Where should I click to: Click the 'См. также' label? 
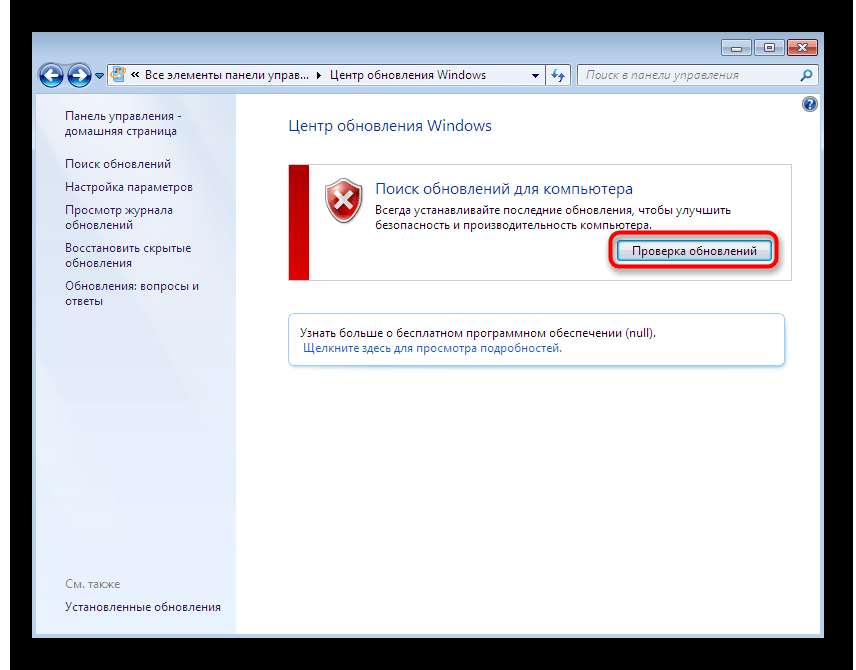pyautogui.click(x=92, y=584)
